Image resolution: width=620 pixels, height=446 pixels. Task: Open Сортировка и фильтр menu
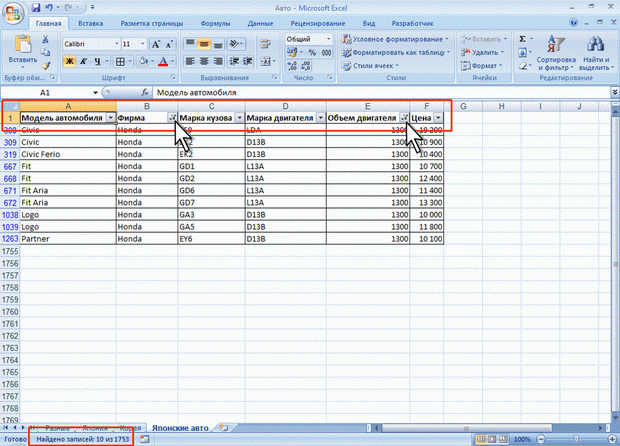tap(556, 53)
